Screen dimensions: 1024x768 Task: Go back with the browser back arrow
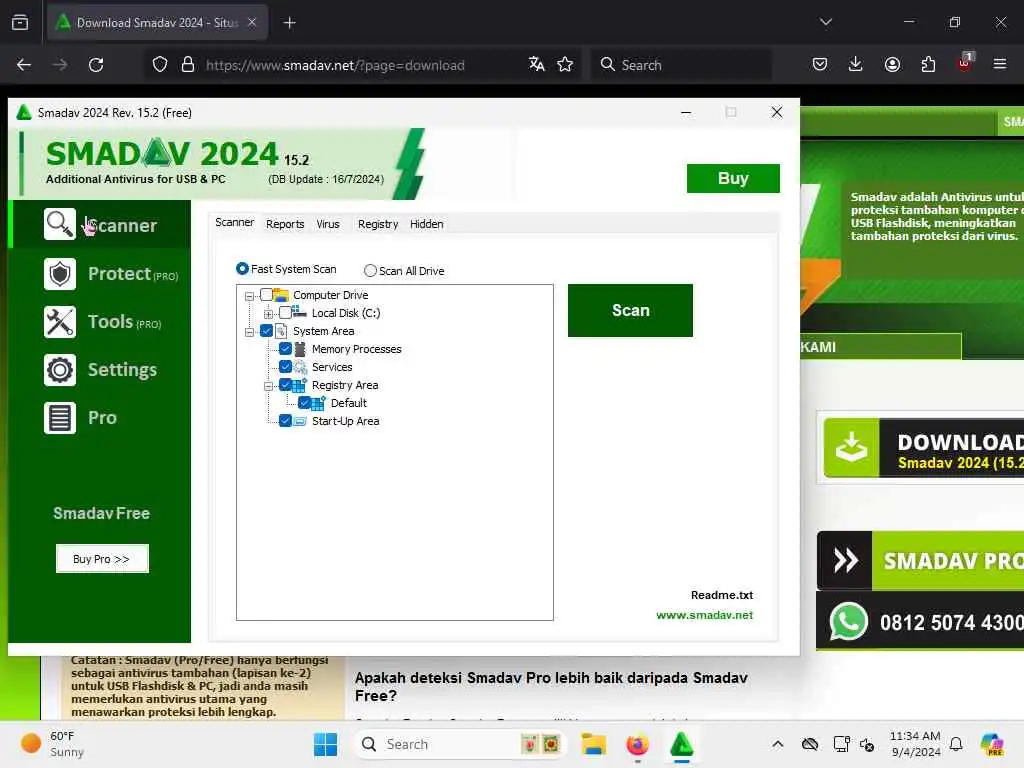click(24, 65)
